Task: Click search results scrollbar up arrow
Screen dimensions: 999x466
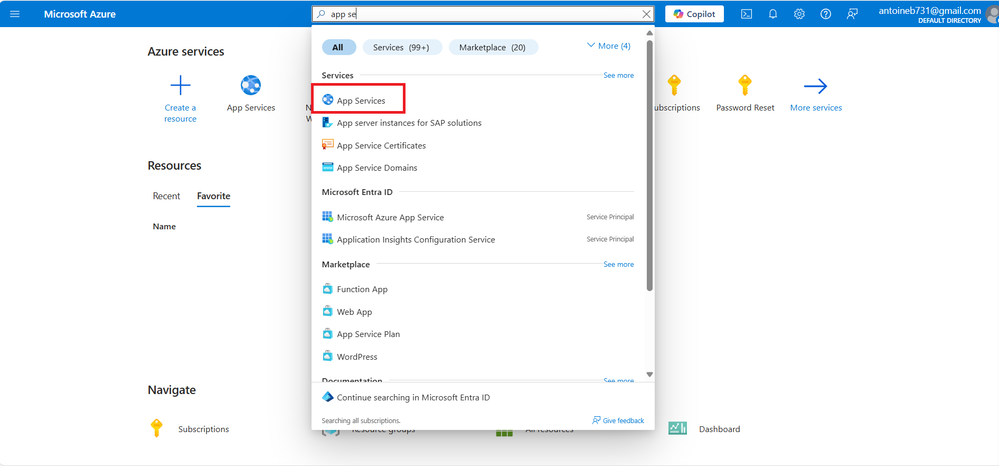Action: tap(650, 33)
